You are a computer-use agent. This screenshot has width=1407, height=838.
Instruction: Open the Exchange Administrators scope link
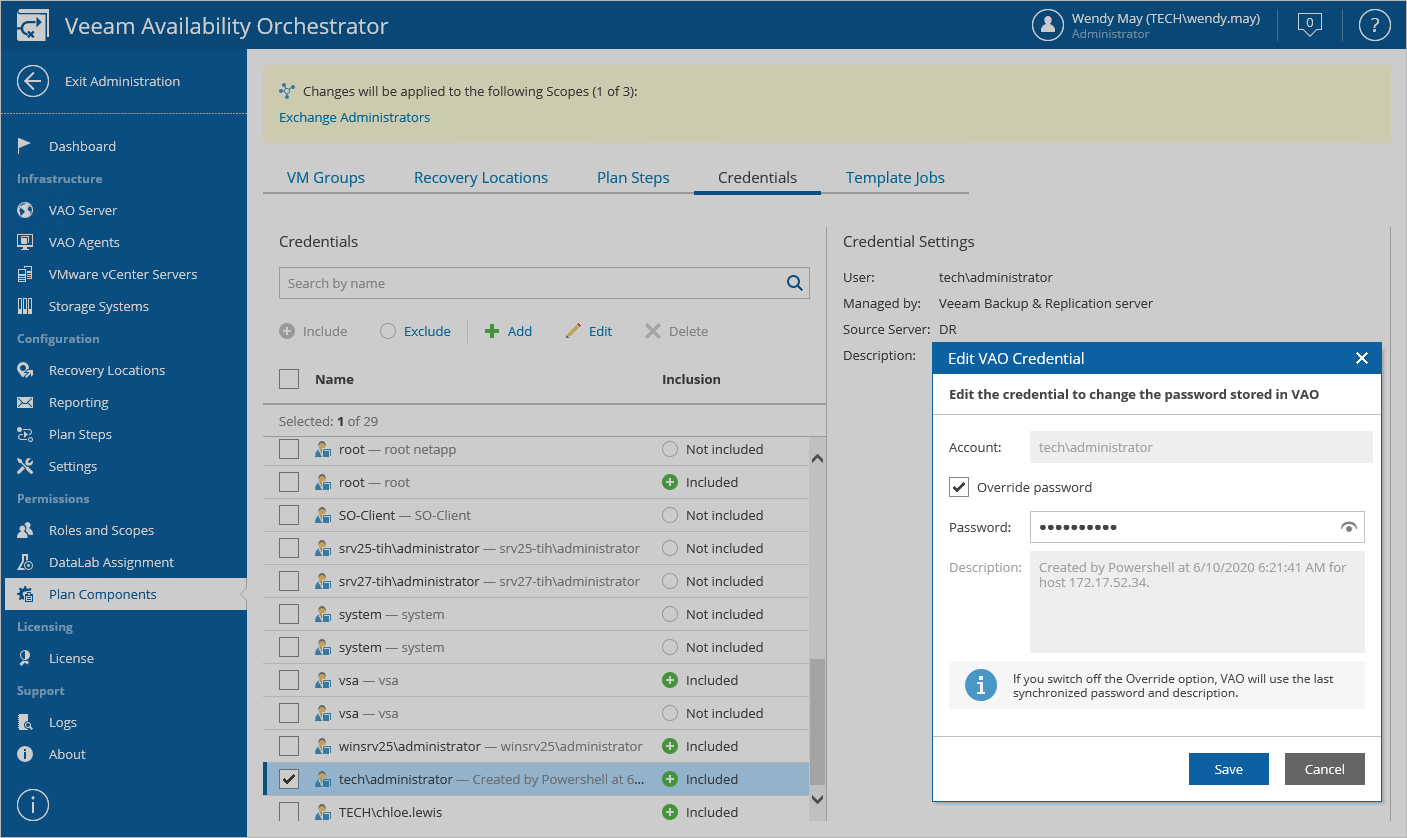point(354,117)
